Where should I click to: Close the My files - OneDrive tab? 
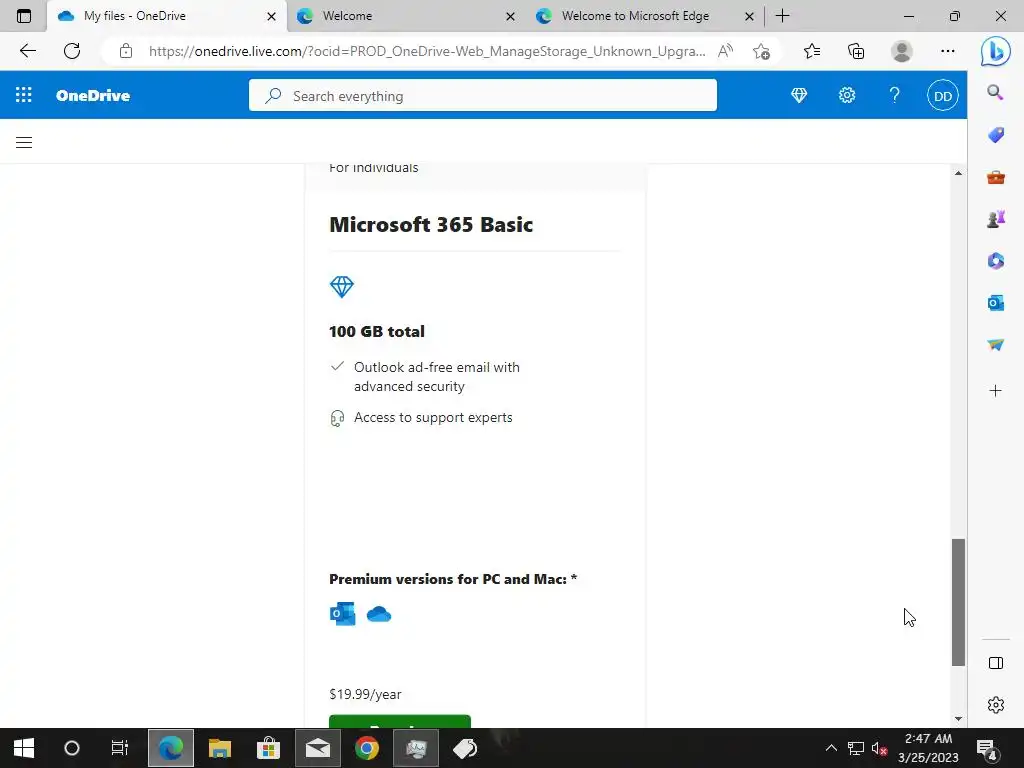tap(271, 16)
